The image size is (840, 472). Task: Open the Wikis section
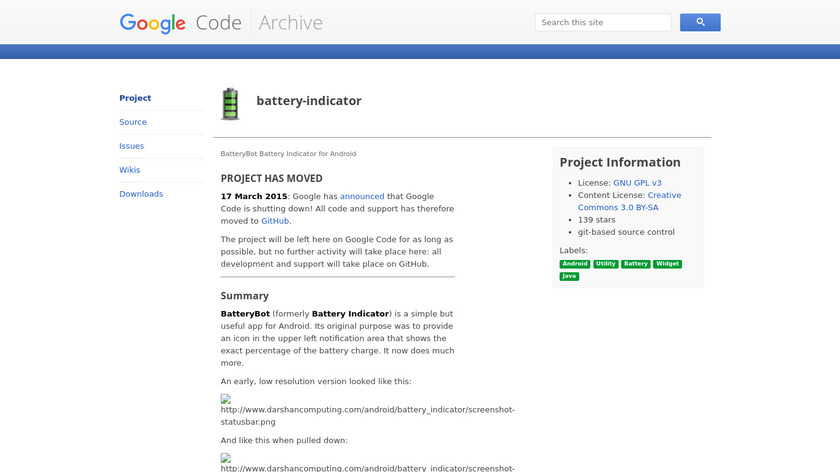point(130,170)
